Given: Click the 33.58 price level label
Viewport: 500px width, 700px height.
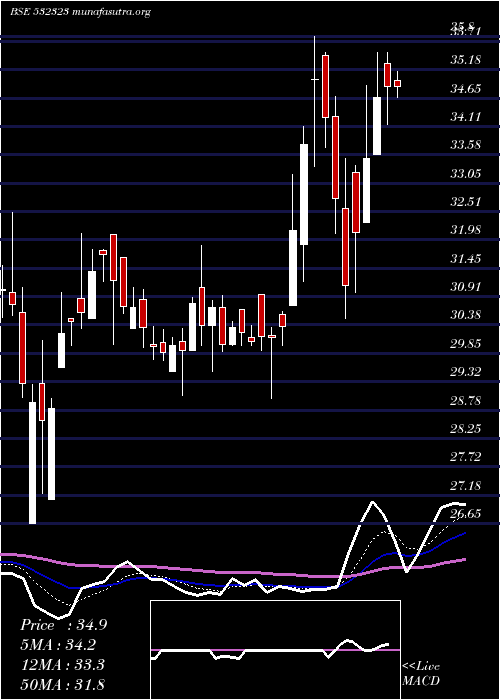Looking at the screenshot, I should (466, 145).
